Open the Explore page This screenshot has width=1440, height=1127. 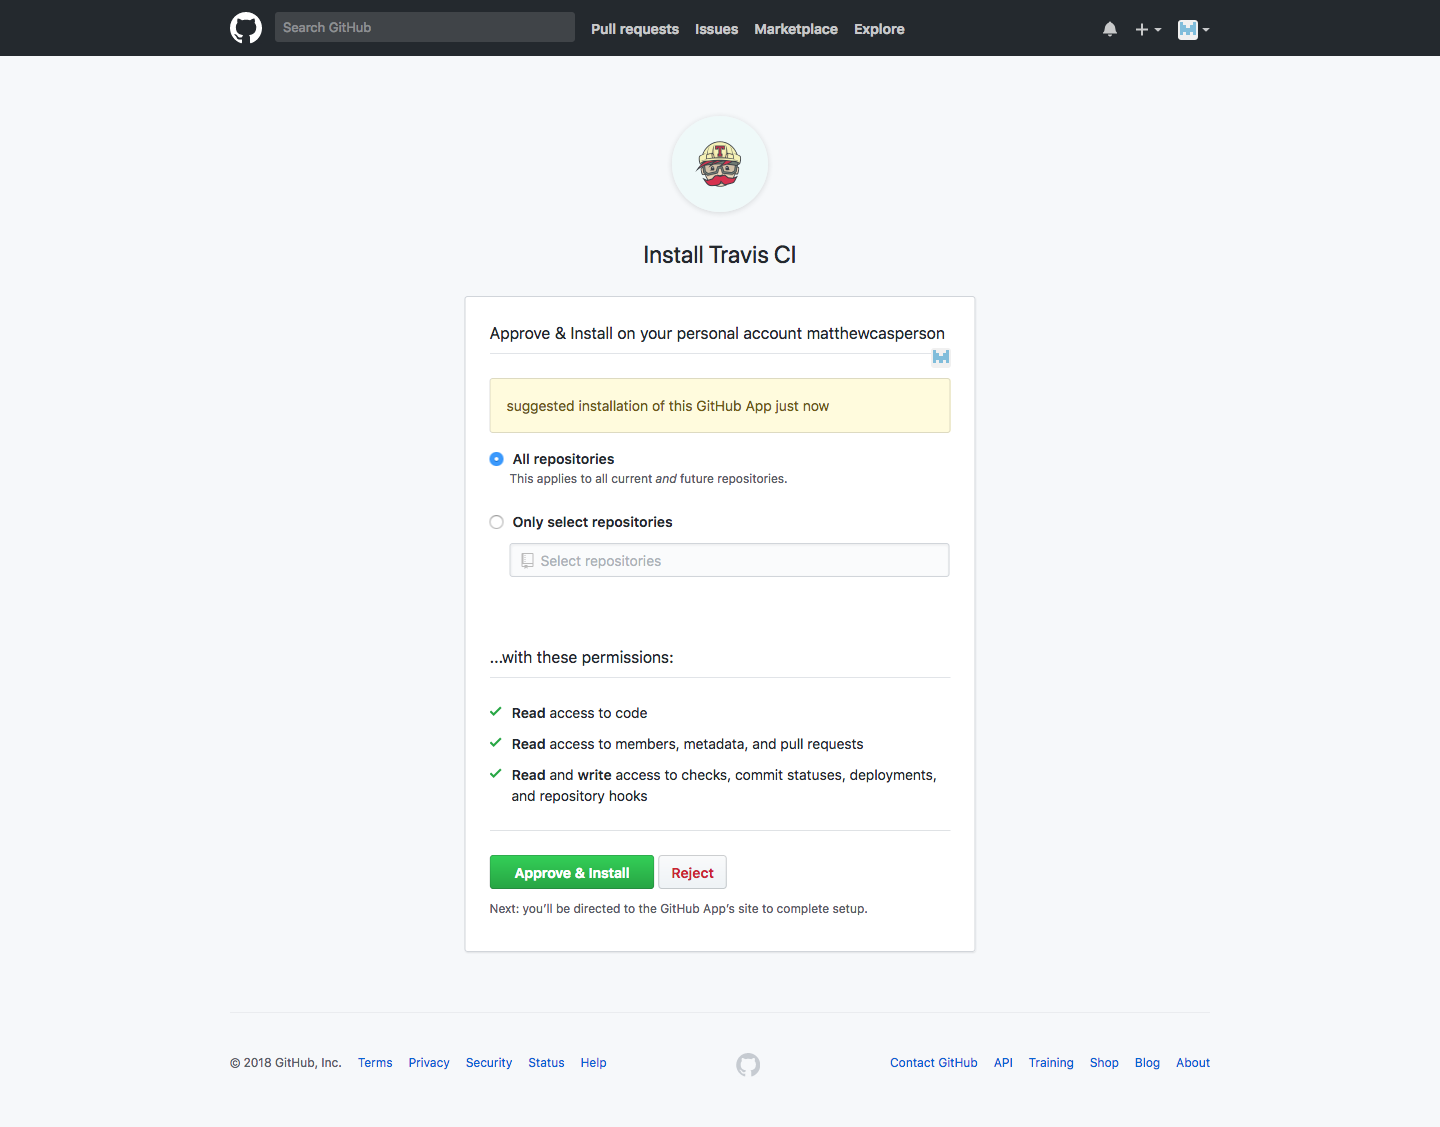click(x=879, y=29)
